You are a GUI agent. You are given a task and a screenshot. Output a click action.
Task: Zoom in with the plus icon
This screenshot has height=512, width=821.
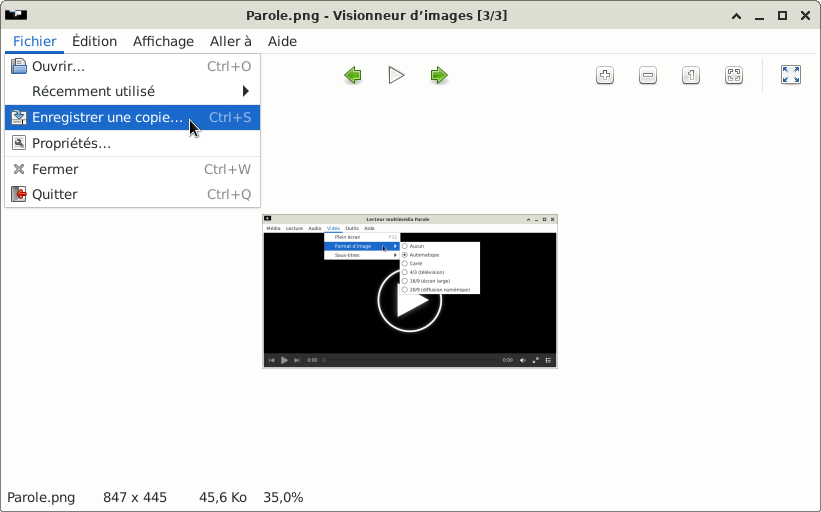pos(605,75)
